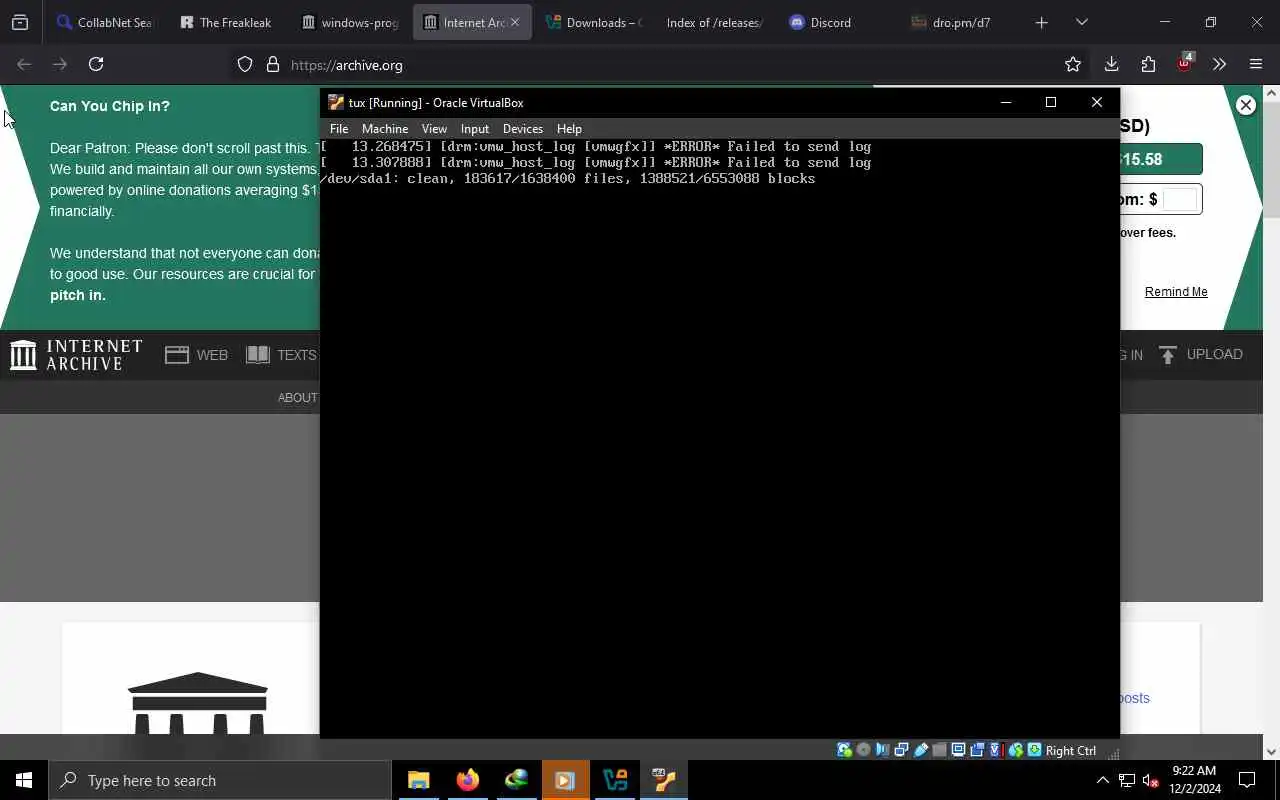The image size is (1280, 800).
Task: Click the uBlock Origin extension icon
Action: (x=1184, y=64)
